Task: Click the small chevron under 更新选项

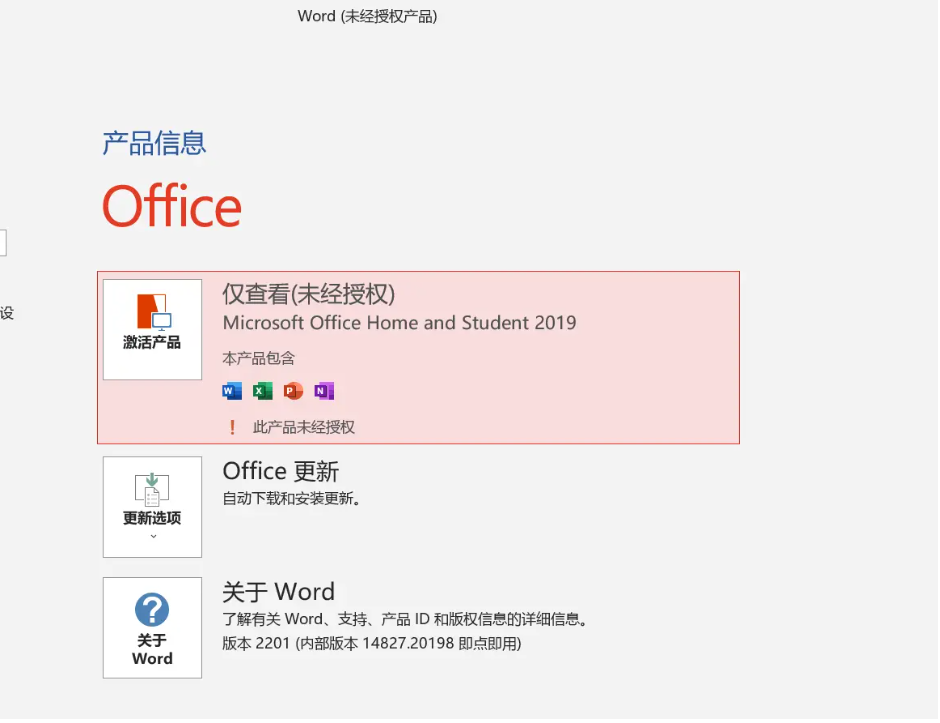Action: coord(153,537)
